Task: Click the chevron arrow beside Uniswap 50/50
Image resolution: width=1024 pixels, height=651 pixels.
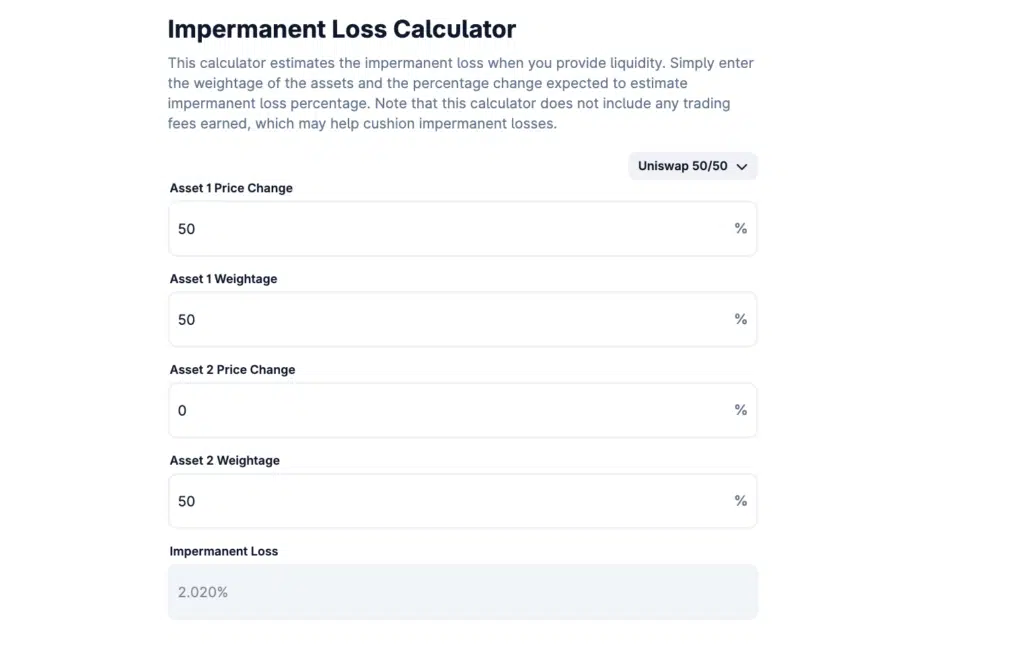Action: click(742, 167)
